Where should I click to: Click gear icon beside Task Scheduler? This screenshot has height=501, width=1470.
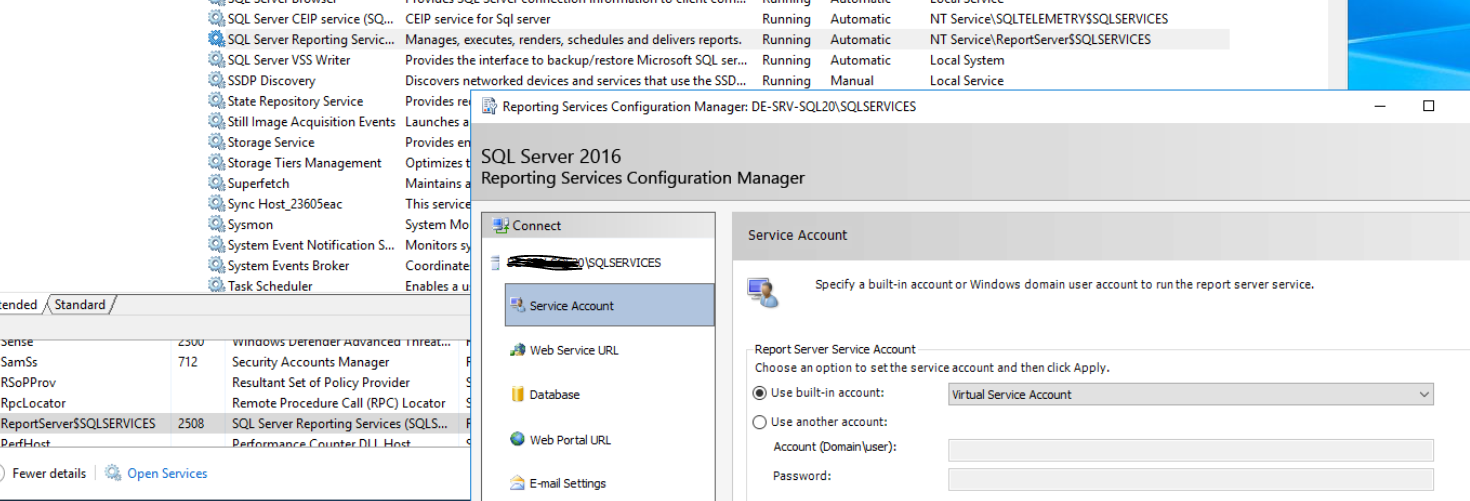(x=216, y=285)
